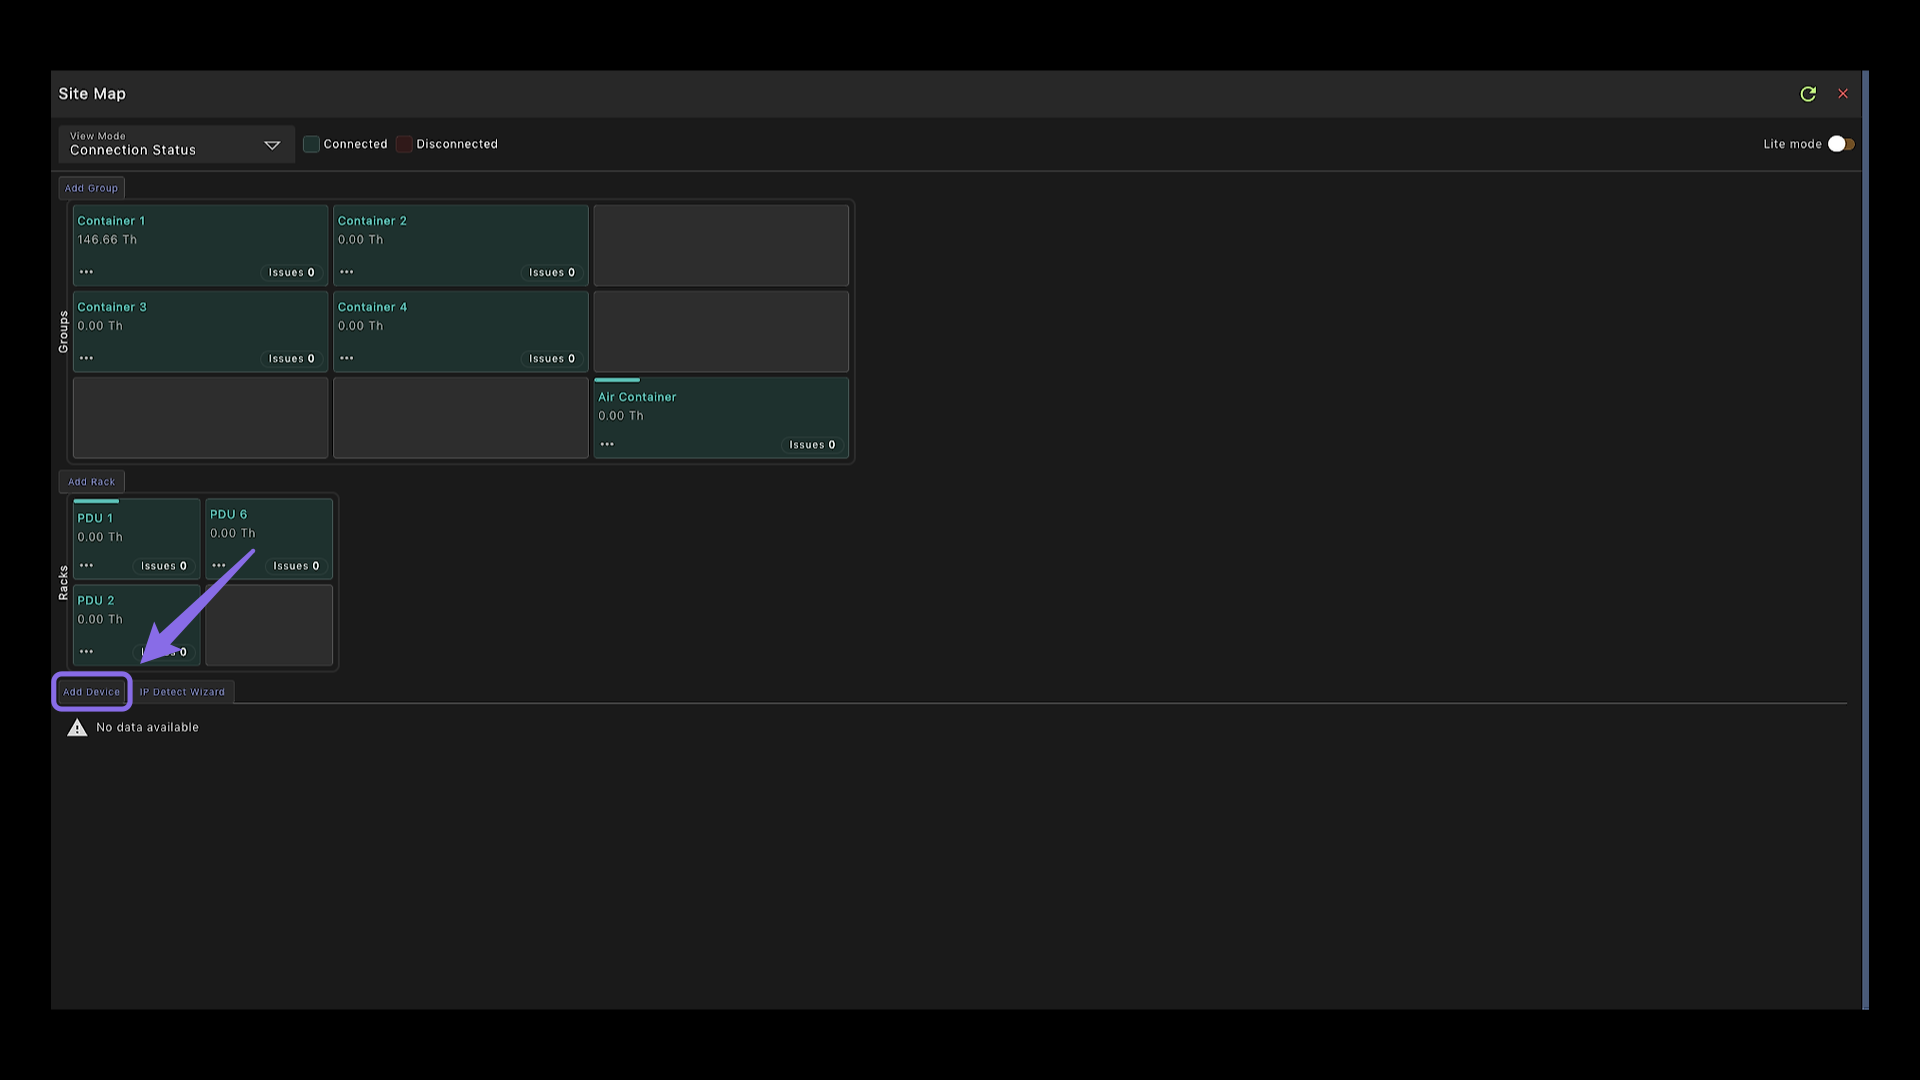Click the Issues badge on PDU 1
1920x1080 pixels.
pyautogui.click(x=164, y=566)
